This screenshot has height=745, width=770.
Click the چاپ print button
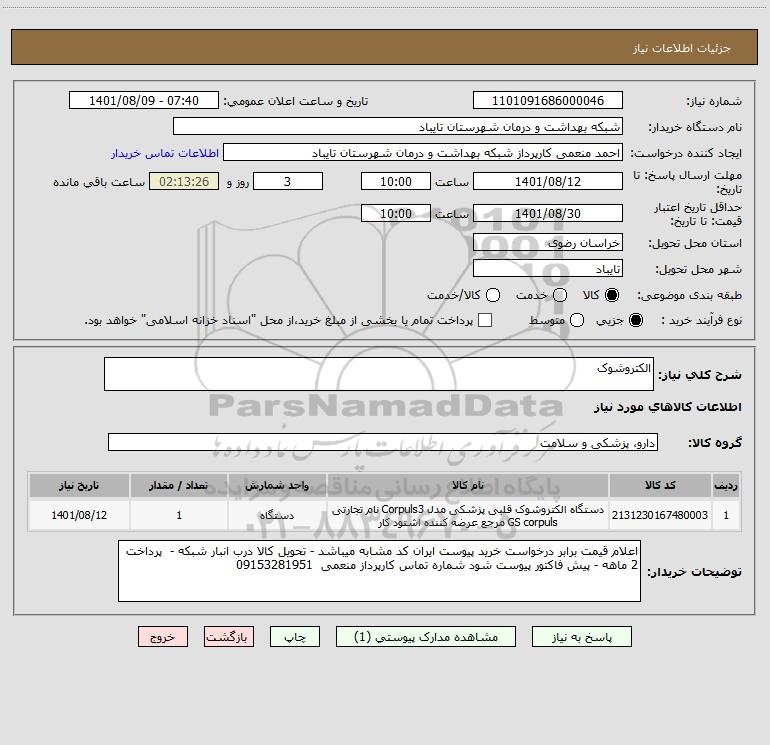pos(295,637)
